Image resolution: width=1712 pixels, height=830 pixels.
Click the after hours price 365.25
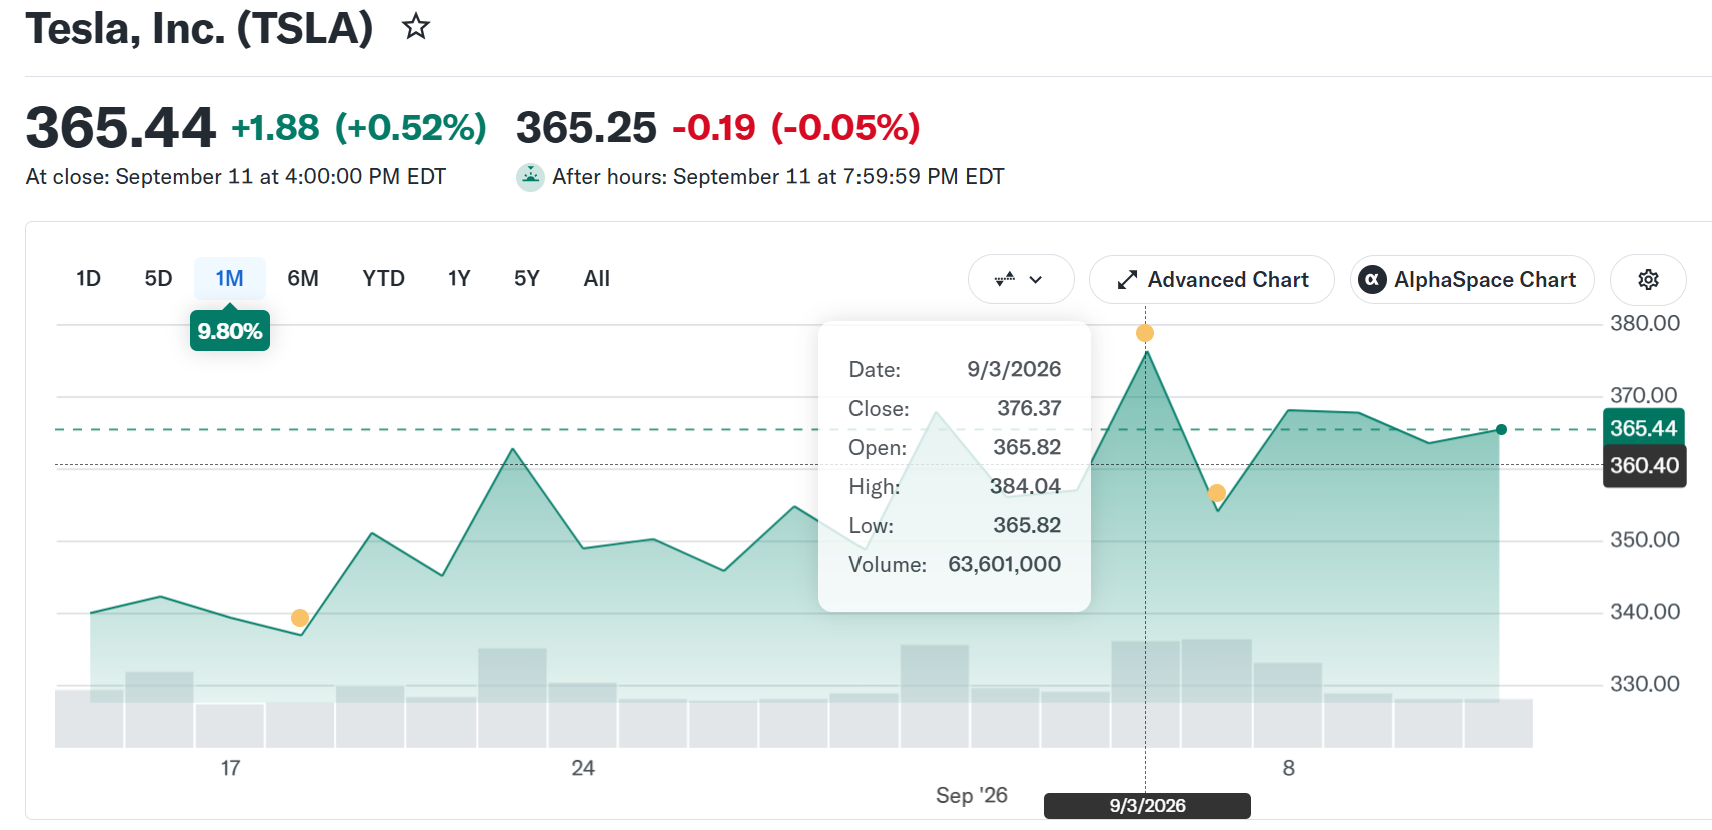(x=586, y=128)
